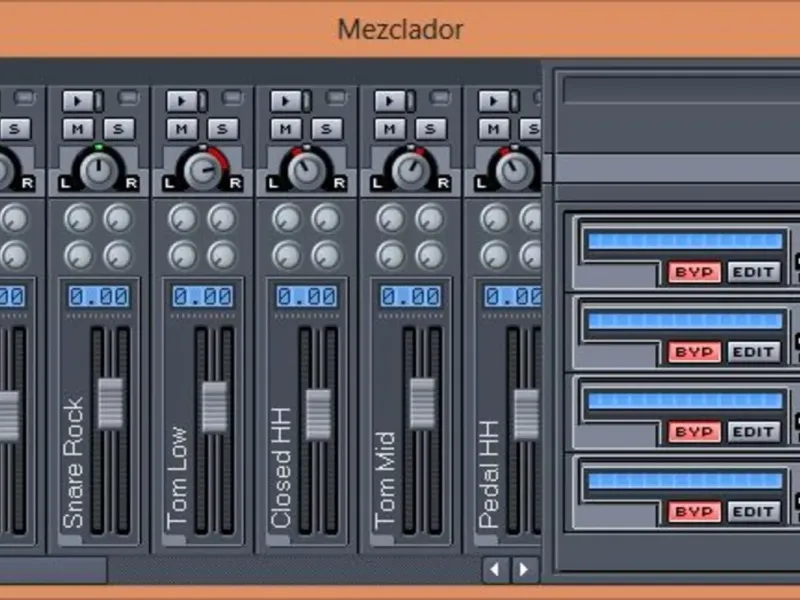Bypass the fourth effect slot
Image resolution: width=800 pixels, height=600 pixels.
pyautogui.click(x=694, y=512)
